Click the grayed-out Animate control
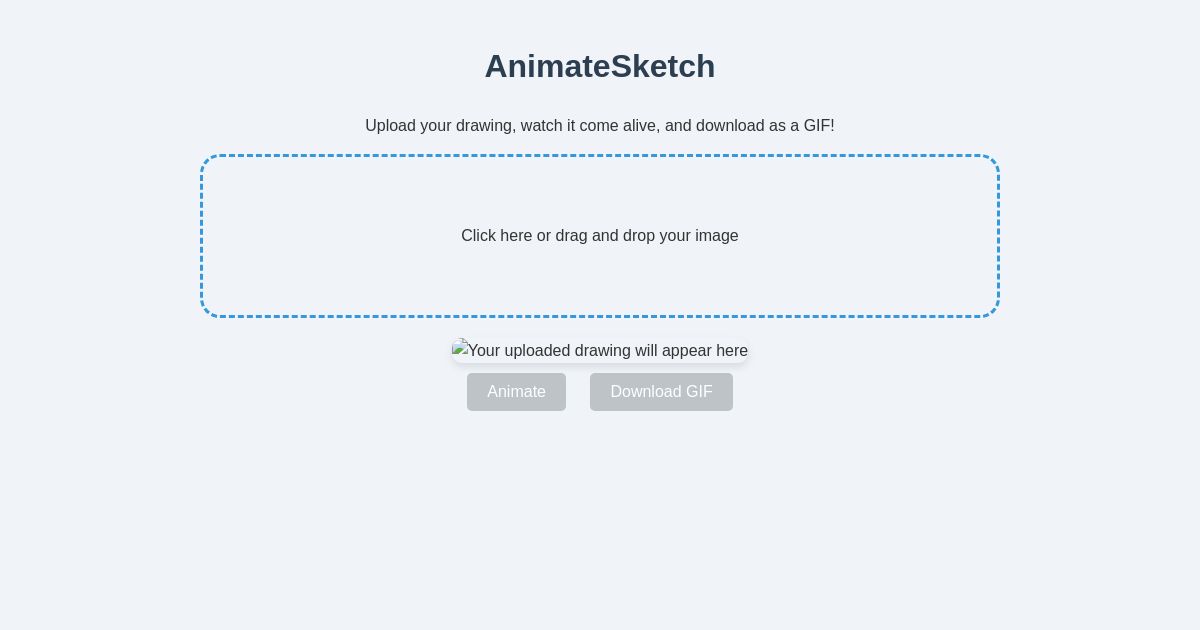The height and width of the screenshot is (630, 1200). [x=516, y=392]
